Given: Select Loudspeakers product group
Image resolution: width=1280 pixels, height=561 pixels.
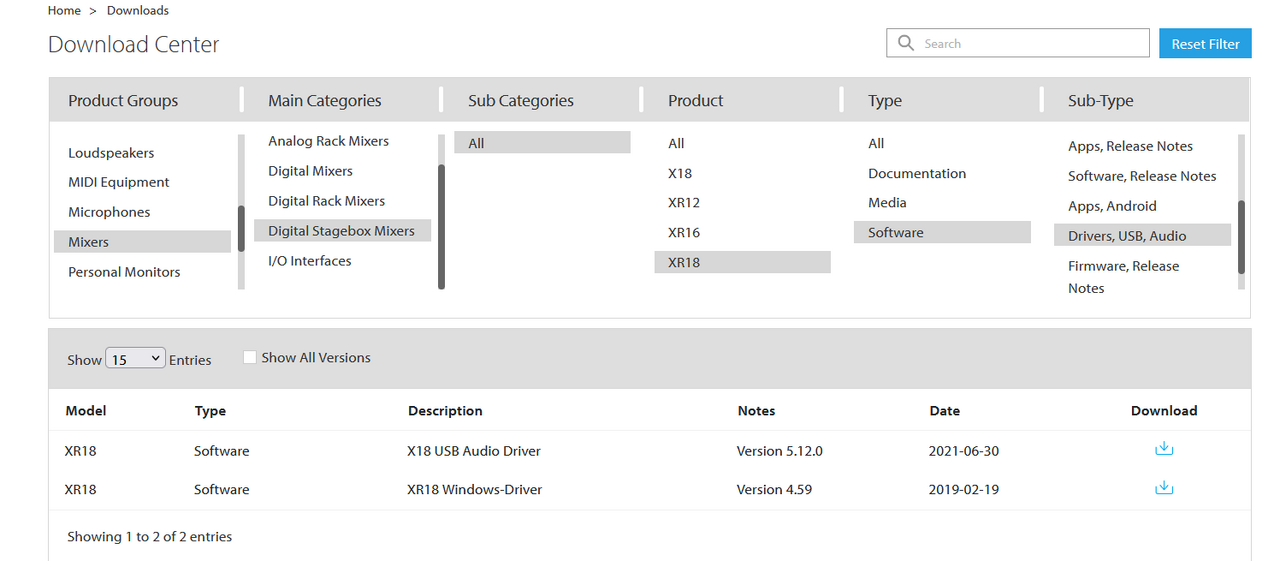Looking at the screenshot, I should click(111, 153).
